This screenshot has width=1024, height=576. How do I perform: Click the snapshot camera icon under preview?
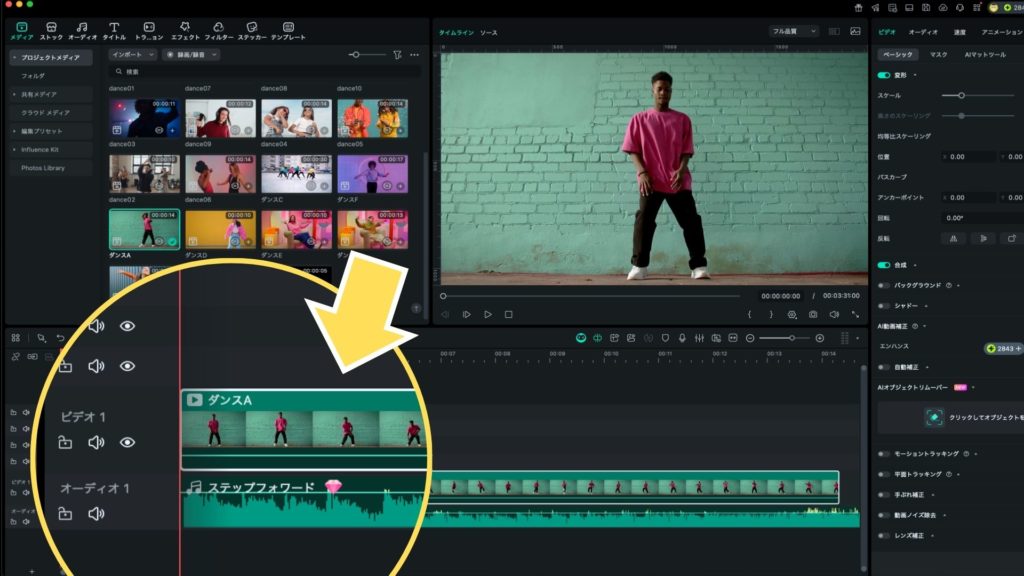point(813,314)
